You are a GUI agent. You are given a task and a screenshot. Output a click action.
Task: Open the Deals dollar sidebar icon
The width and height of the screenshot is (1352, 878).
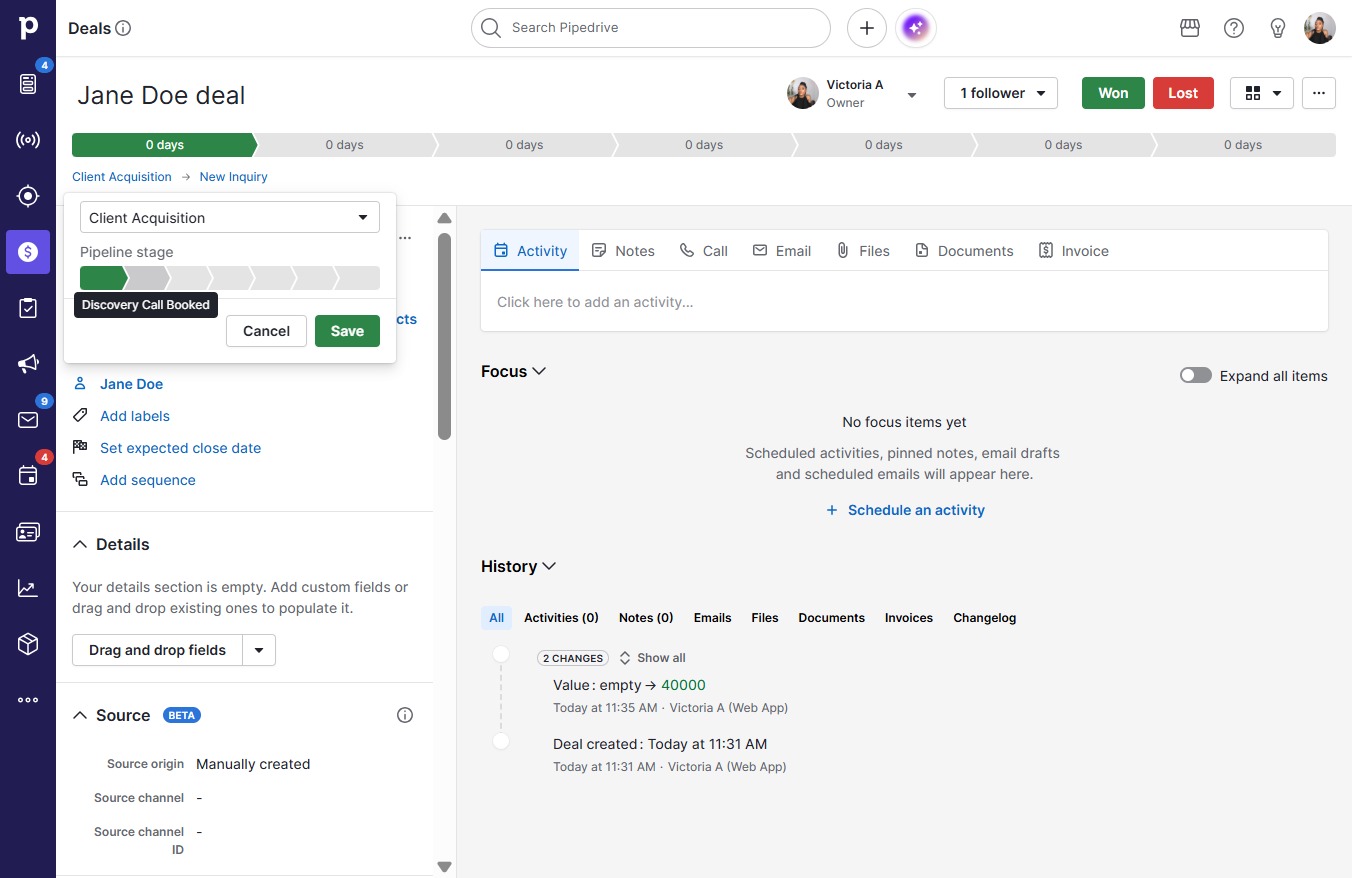(28, 252)
